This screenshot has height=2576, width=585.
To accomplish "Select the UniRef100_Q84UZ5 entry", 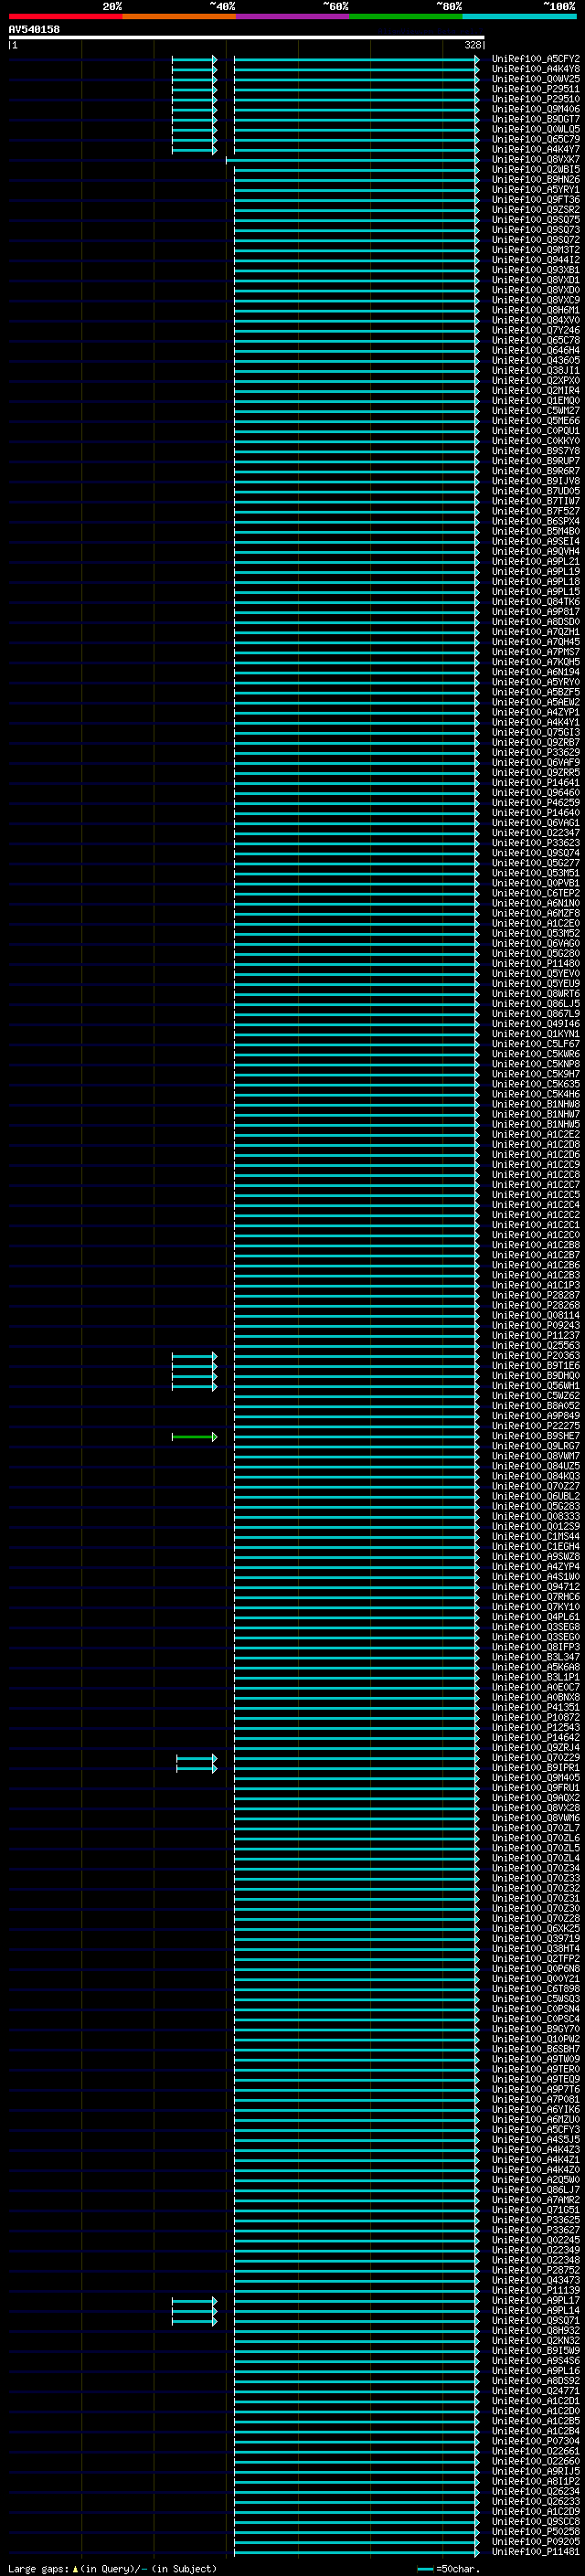I will [536, 1467].
